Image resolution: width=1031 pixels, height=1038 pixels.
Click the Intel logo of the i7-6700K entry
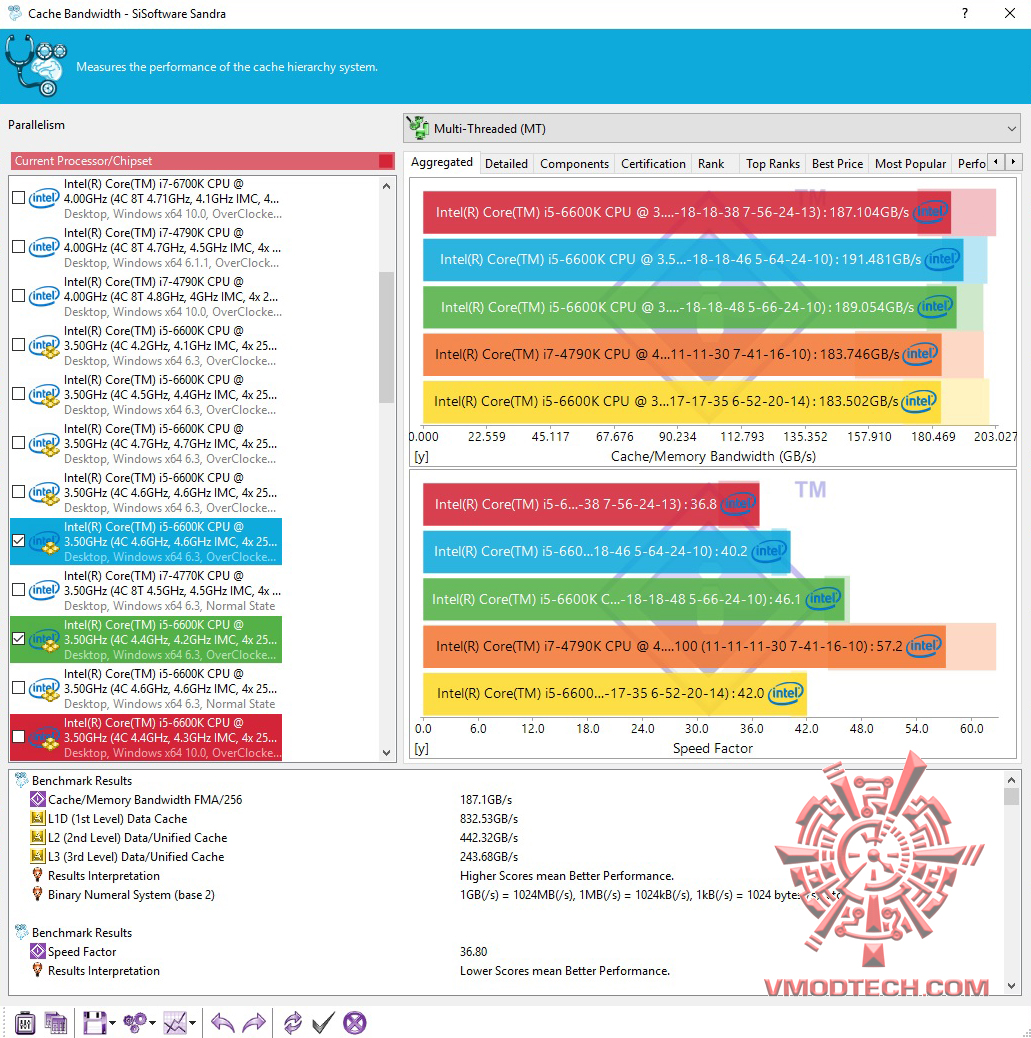pyautogui.click(x=44, y=198)
